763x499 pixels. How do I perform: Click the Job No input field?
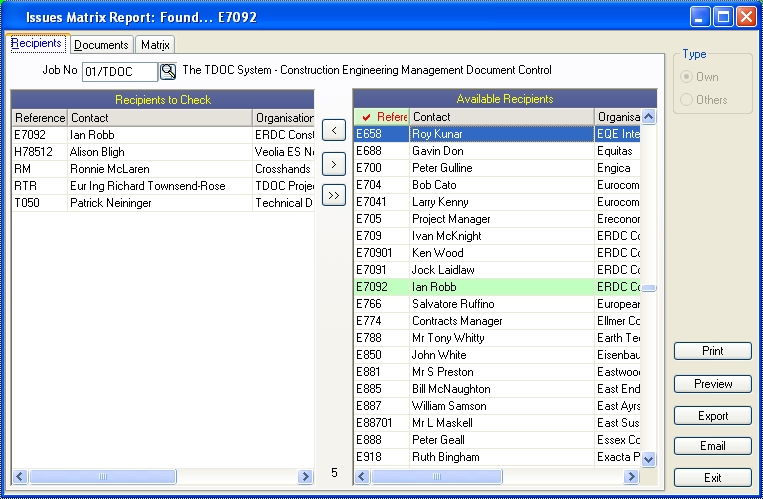click(120, 72)
